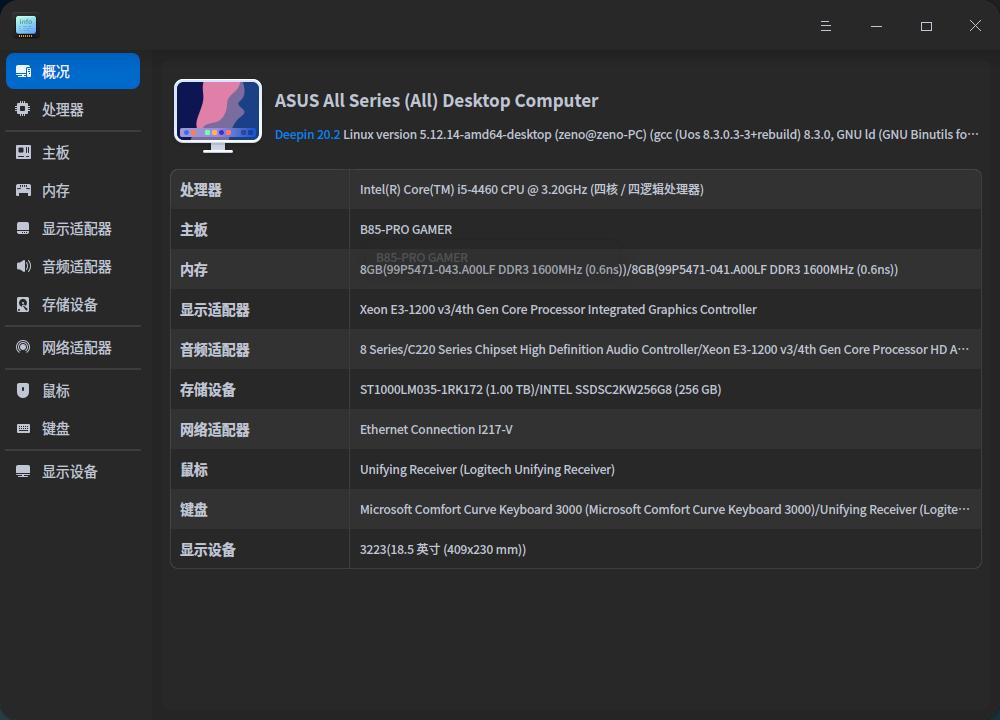
Task: Click the 音频适配器 row label in table
Action: coord(214,350)
